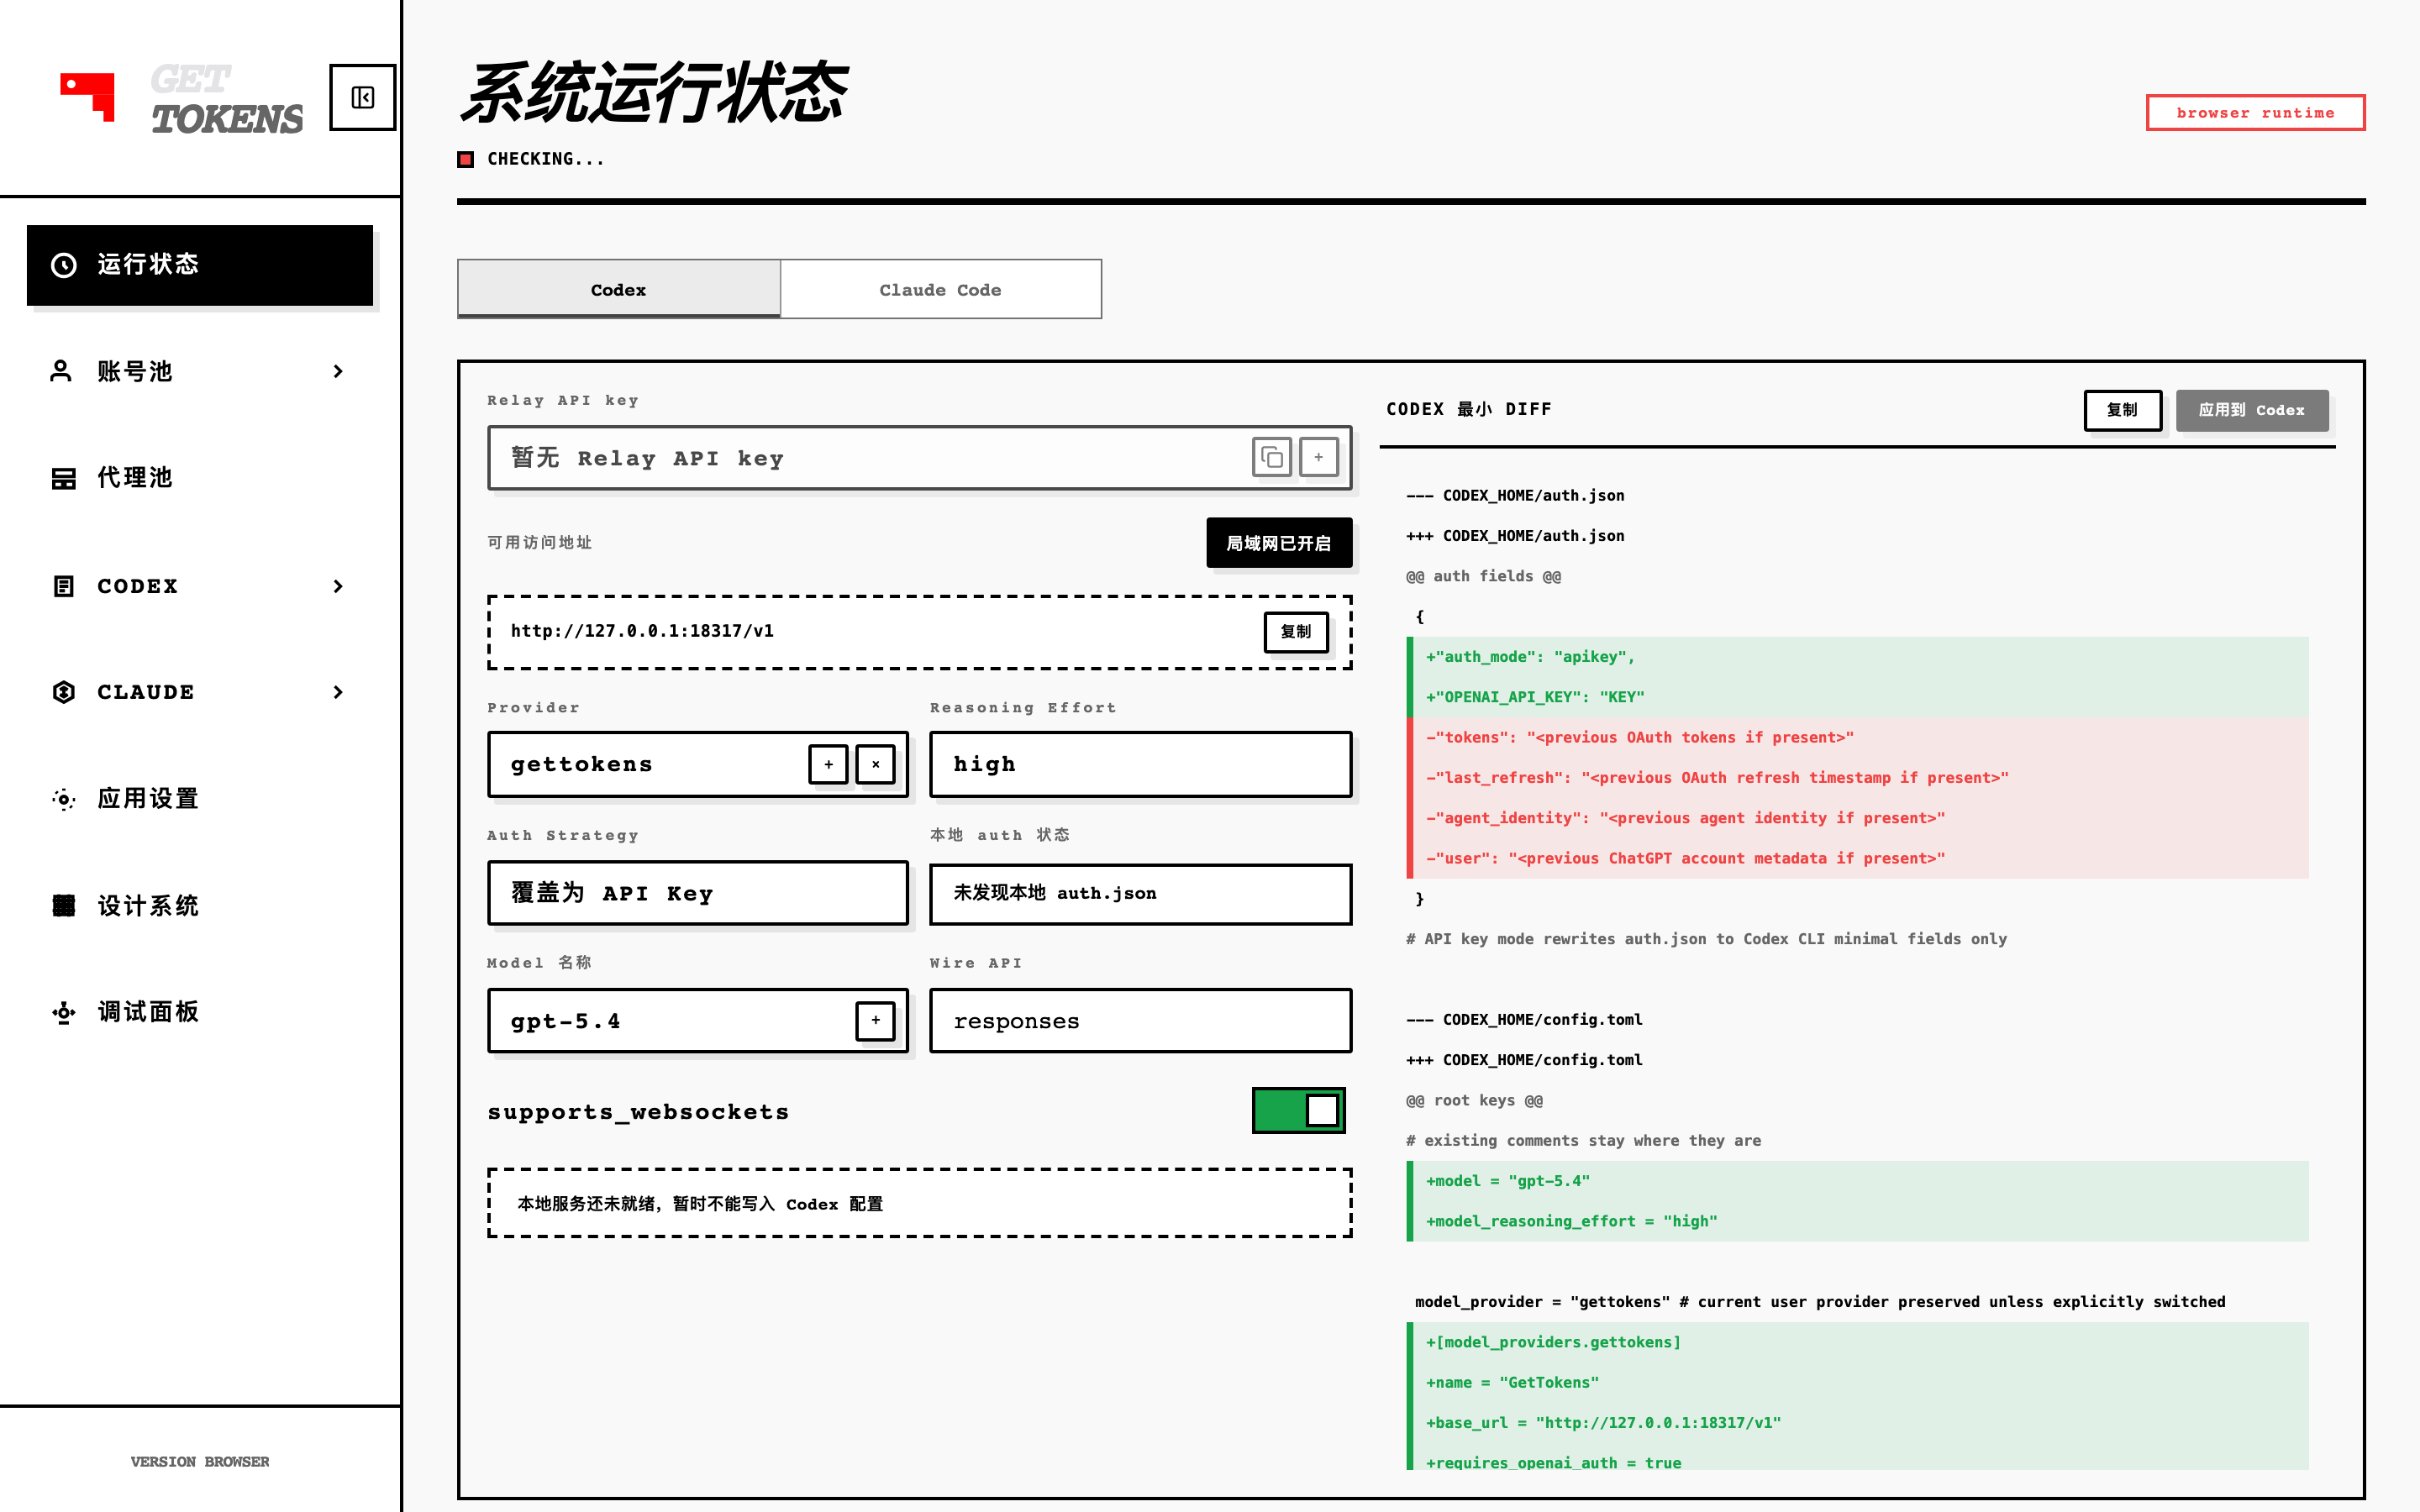Screen dimensions: 2420x1512
Task: Click the document icon beside CODEX
Action: click(x=64, y=586)
